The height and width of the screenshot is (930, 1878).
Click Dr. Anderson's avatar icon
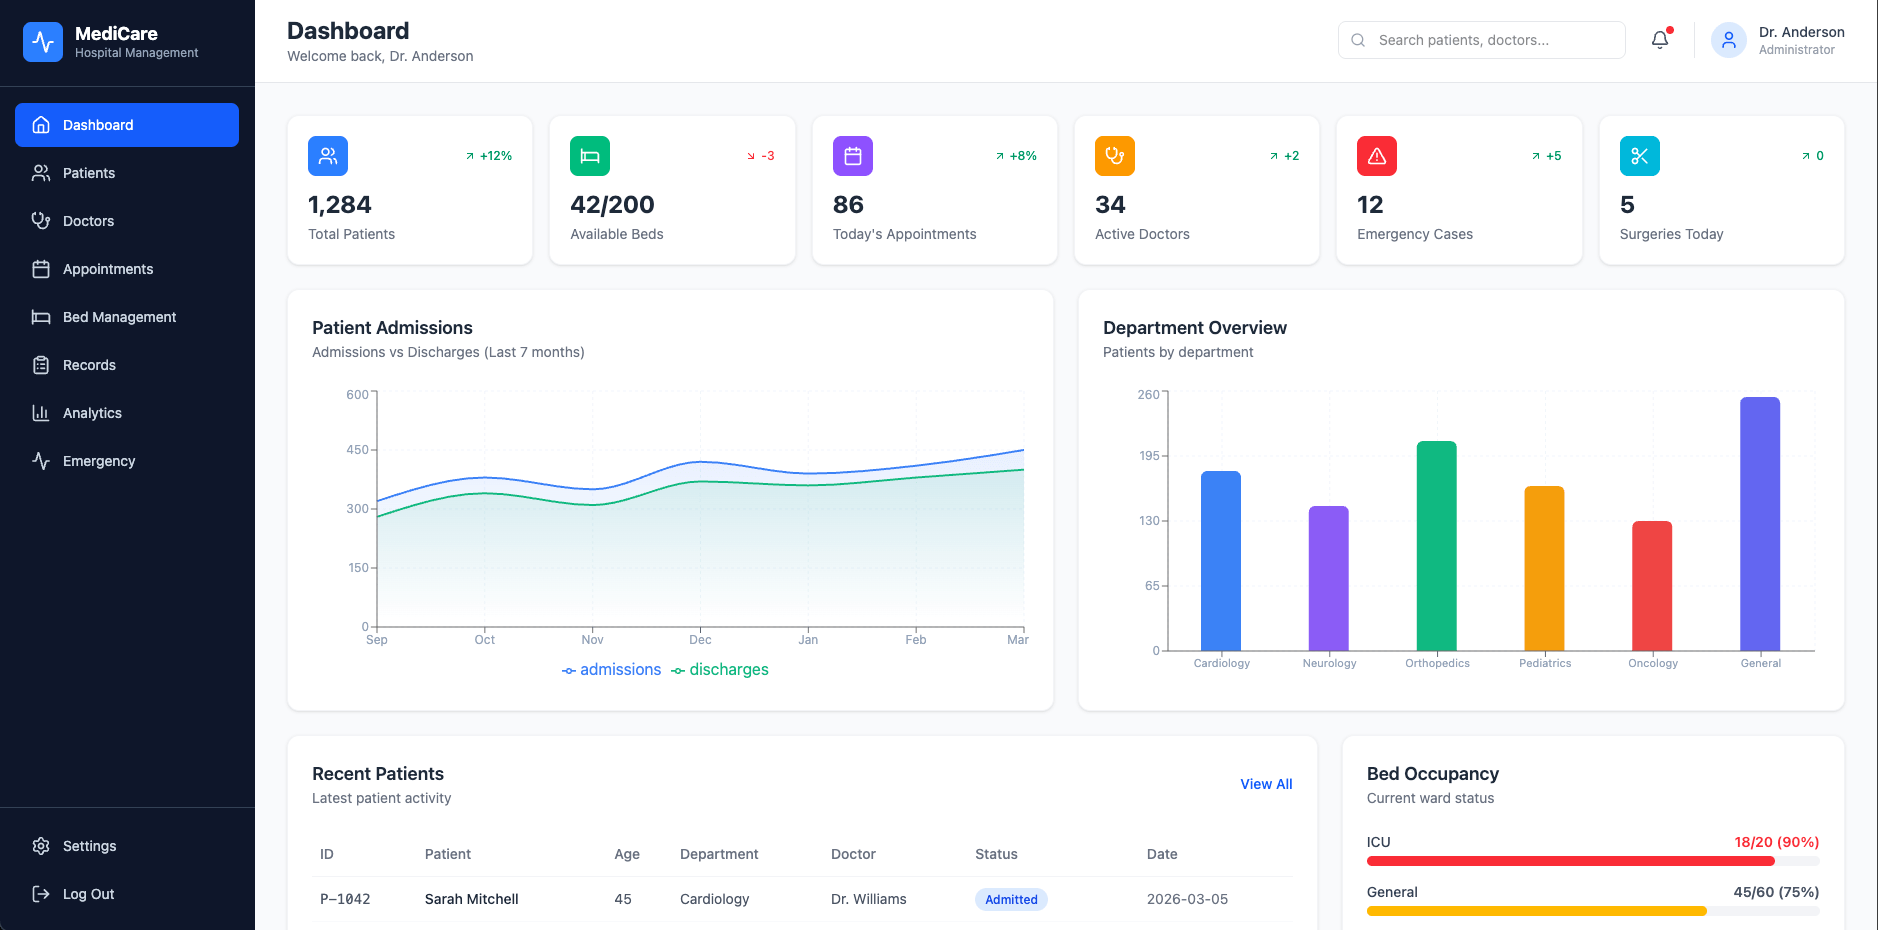tap(1728, 40)
